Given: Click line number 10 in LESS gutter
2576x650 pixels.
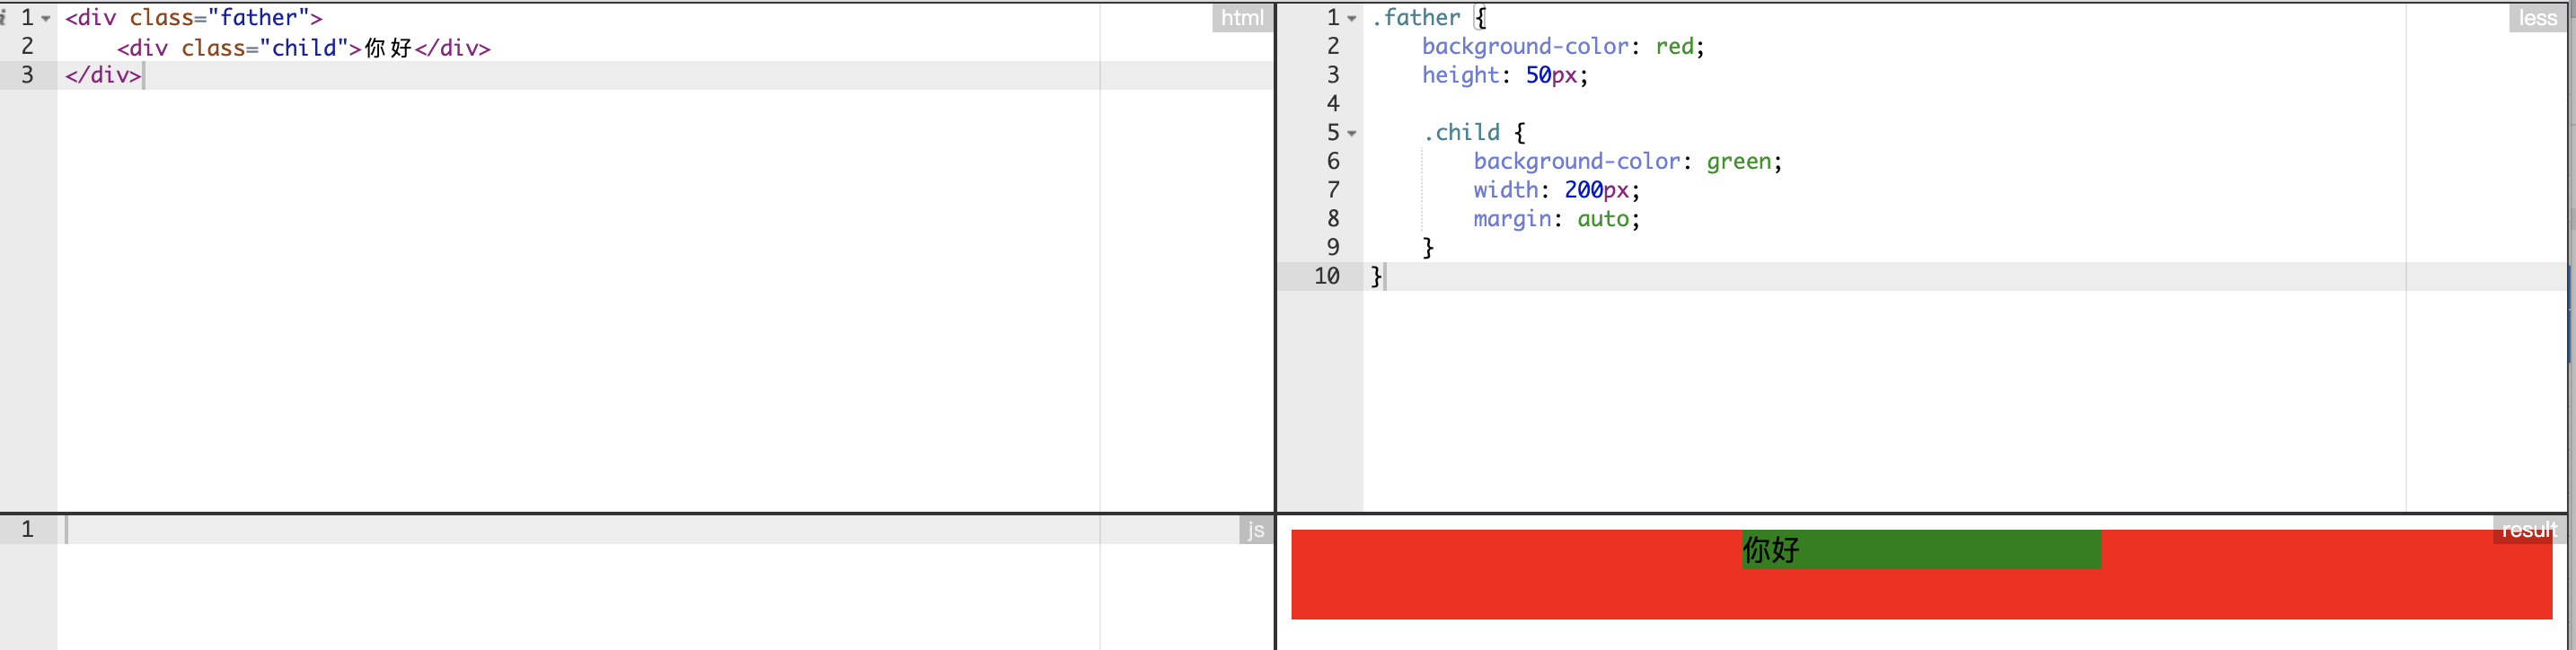Looking at the screenshot, I should [1326, 276].
